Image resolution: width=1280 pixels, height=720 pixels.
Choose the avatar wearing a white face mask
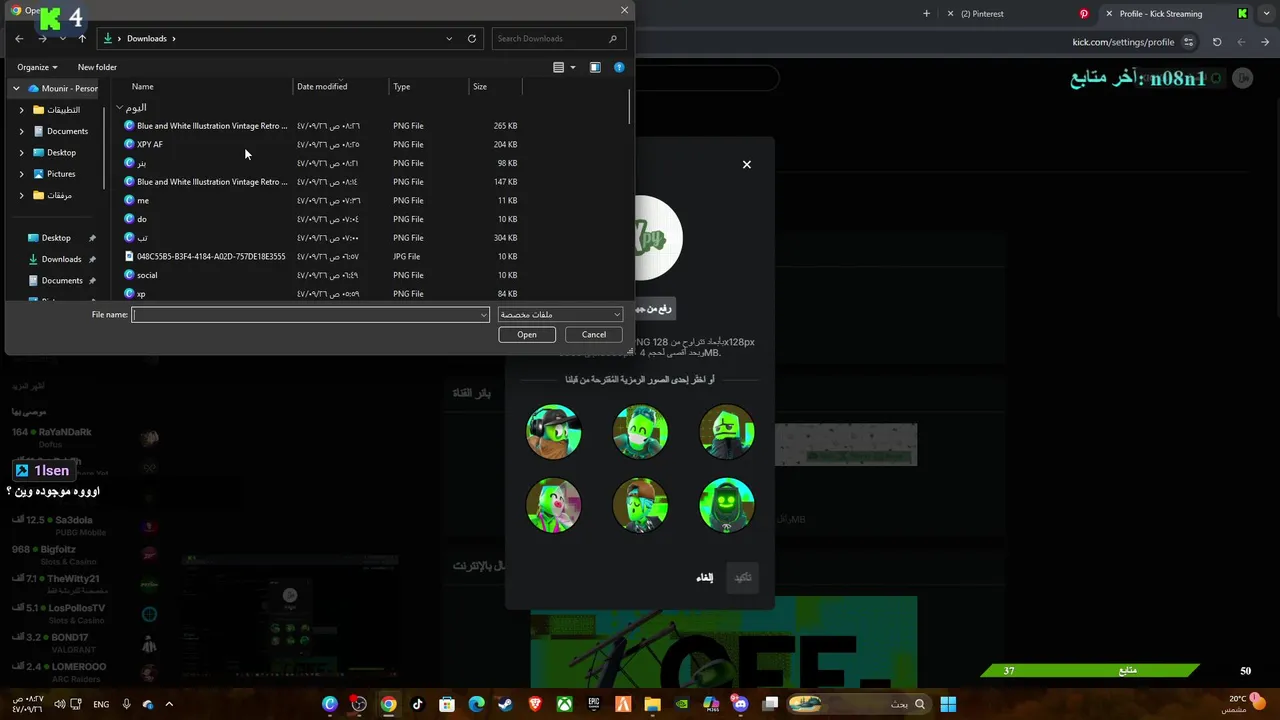(640, 432)
